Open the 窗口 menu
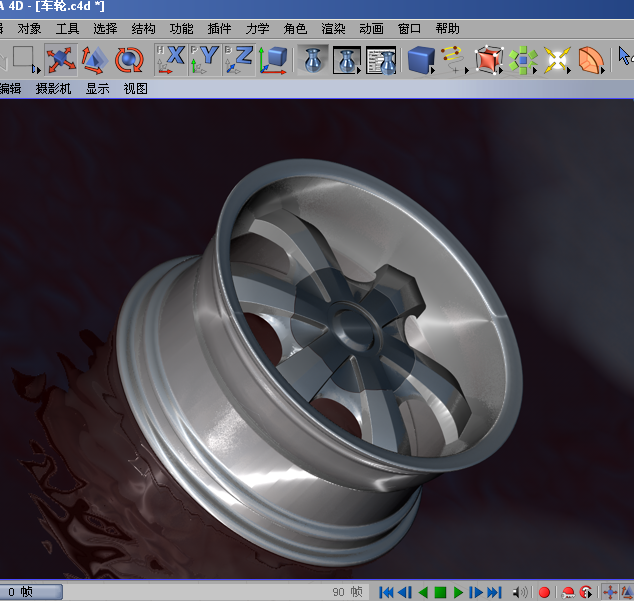Viewport: 634px width, 601px height. tap(409, 29)
